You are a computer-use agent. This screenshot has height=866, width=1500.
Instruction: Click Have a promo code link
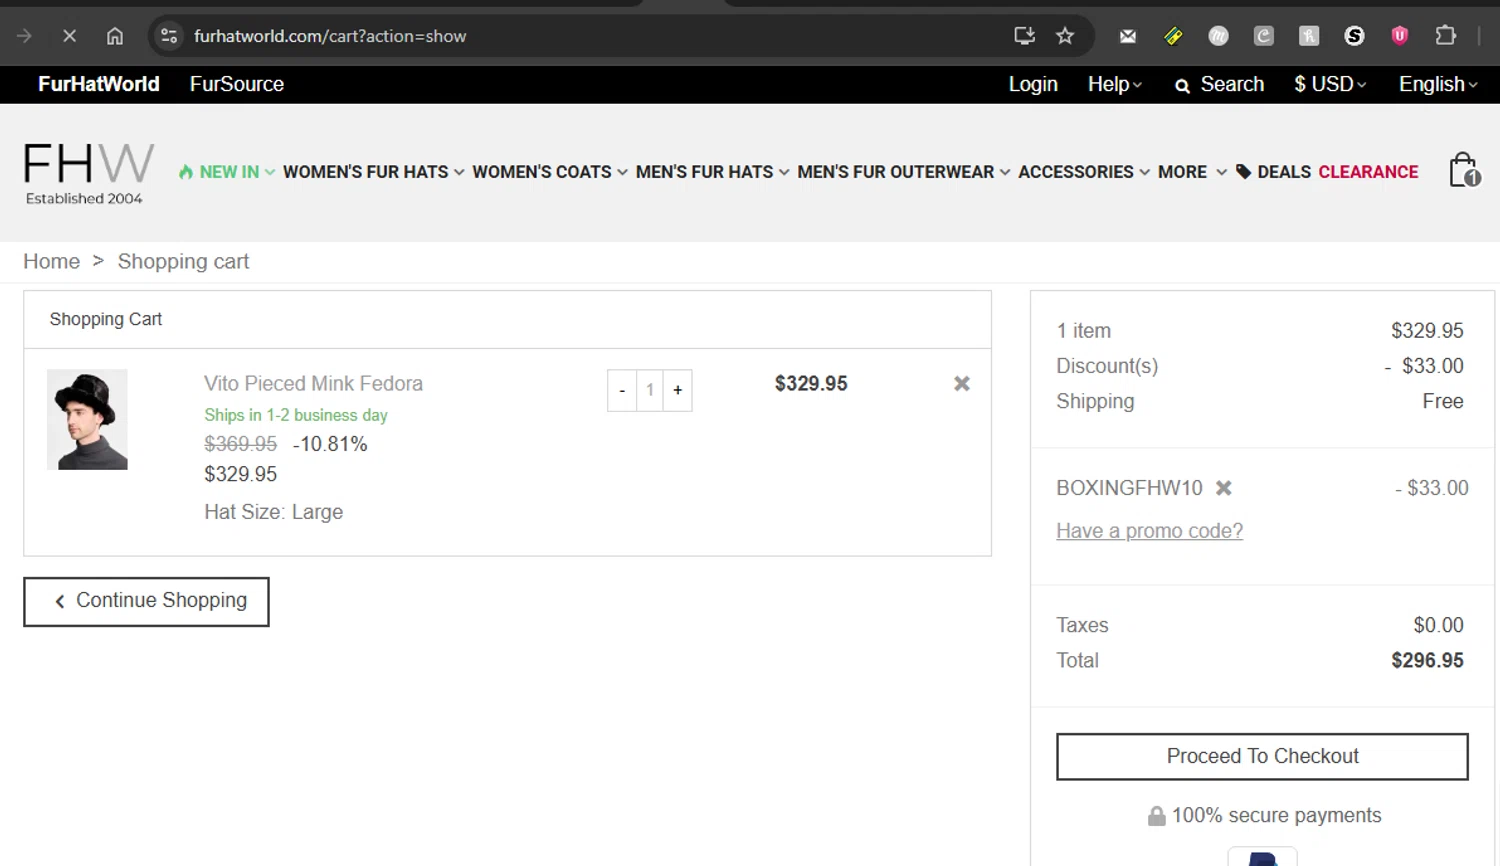[x=1149, y=531]
